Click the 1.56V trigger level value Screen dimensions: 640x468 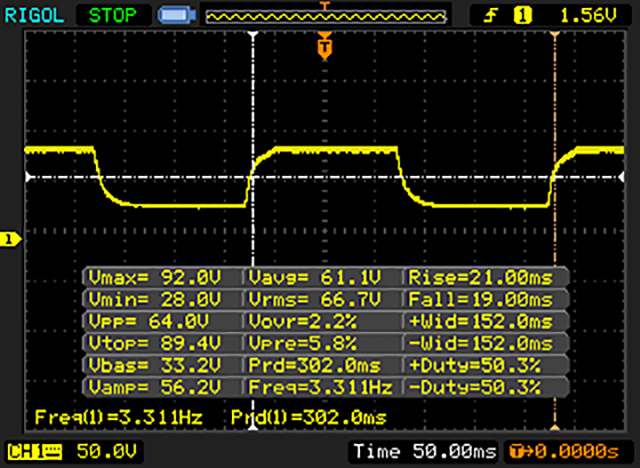[x=588, y=16]
